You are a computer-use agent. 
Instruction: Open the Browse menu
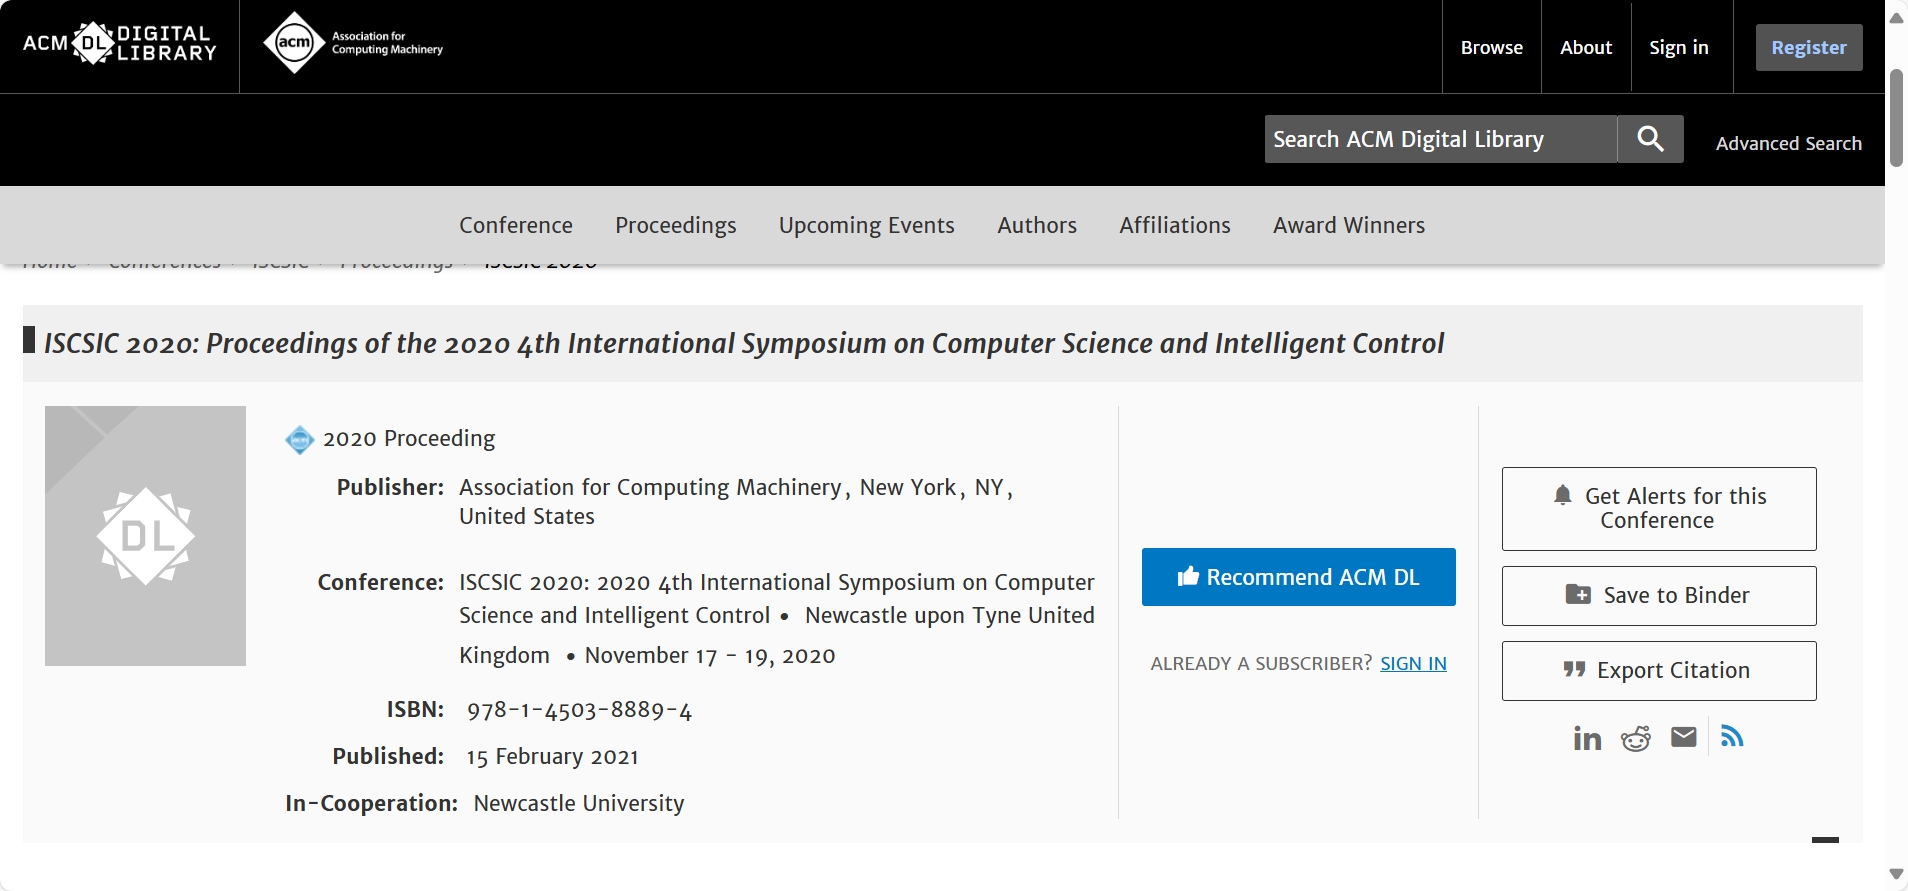point(1491,47)
